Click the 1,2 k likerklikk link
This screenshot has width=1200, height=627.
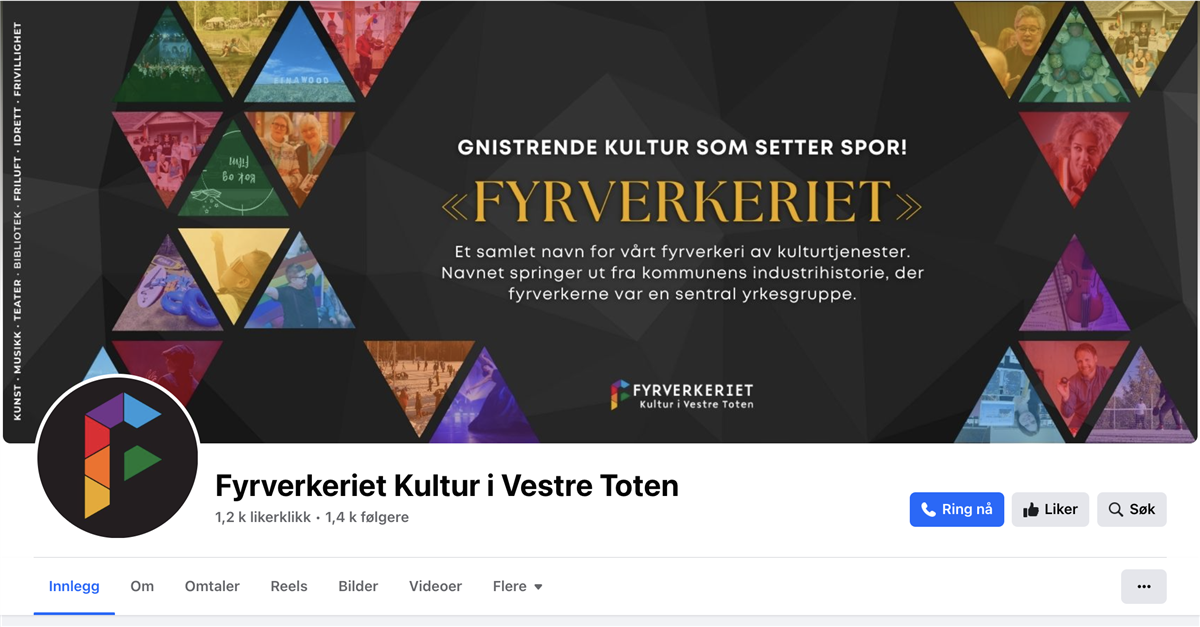[x=262, y=517]
